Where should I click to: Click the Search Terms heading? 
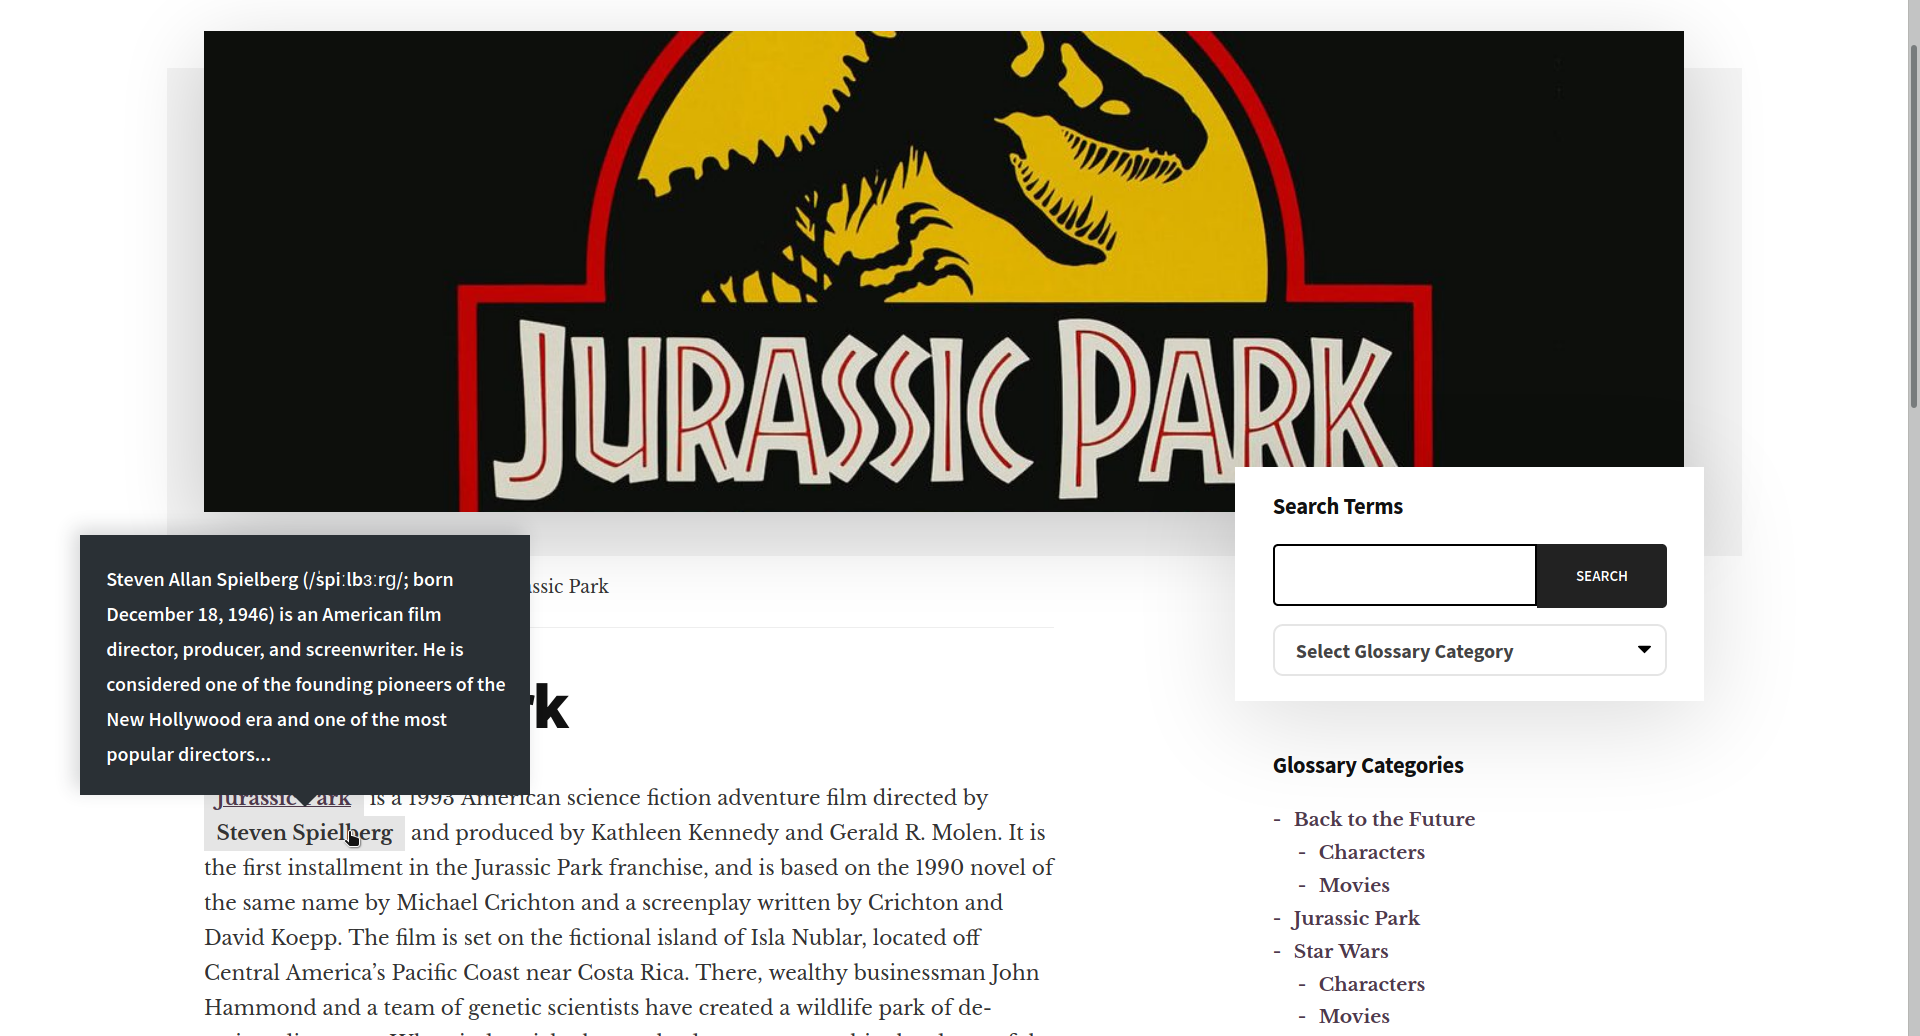point(1337,507)
